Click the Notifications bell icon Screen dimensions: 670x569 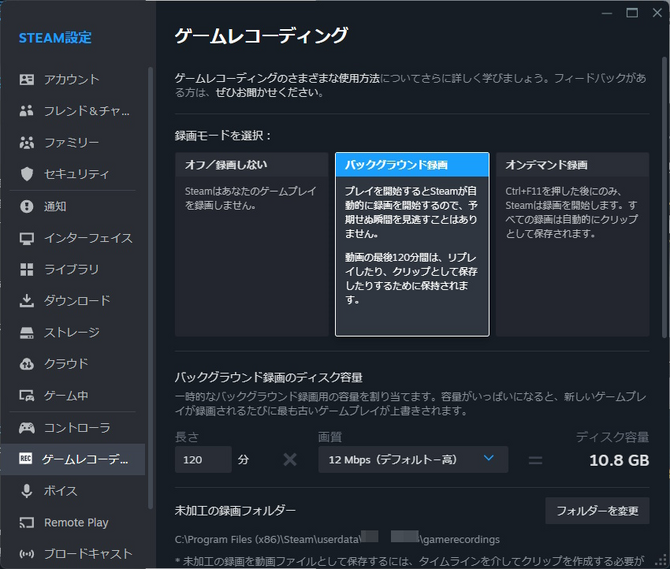pos(27,206)
